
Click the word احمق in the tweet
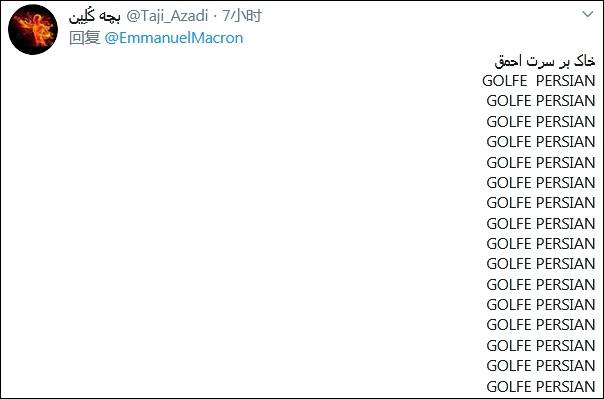click(x=508, y=61)
